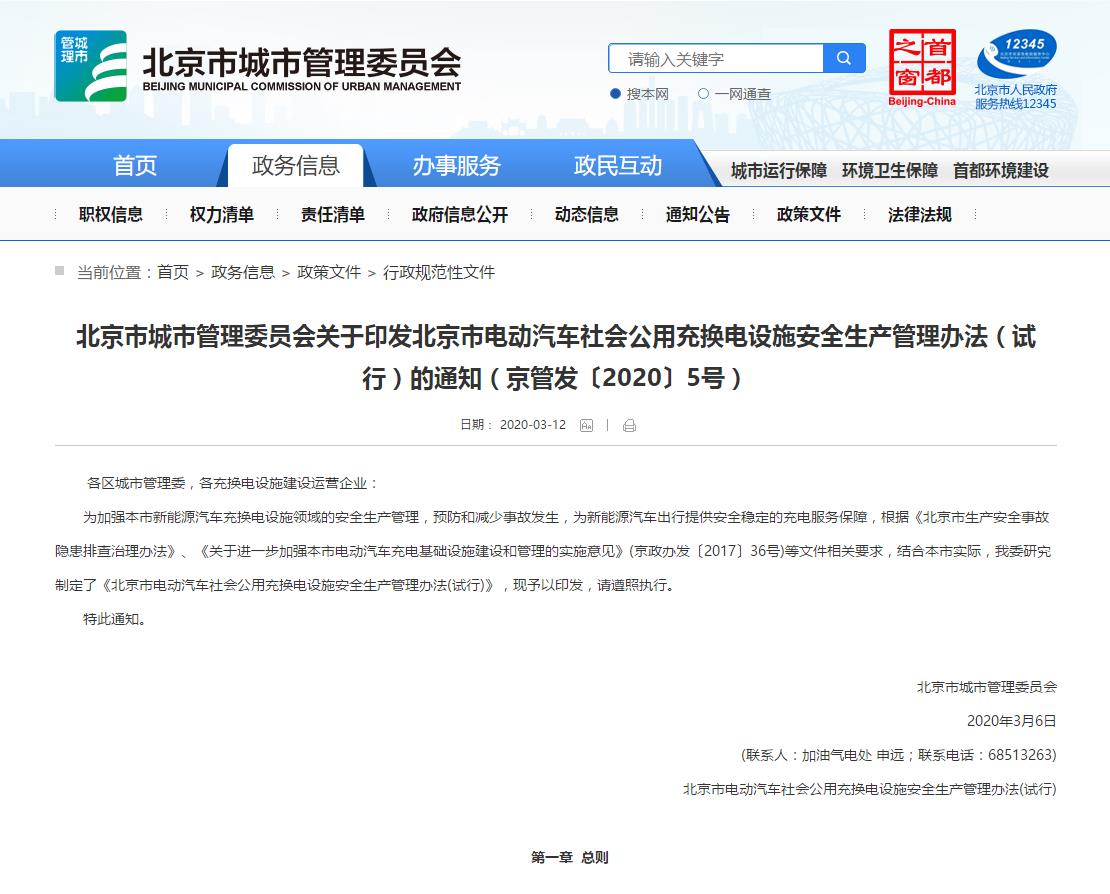
Task: Click the 特此通知。 line
Action: pyautogui.click(x=115, y=619)
